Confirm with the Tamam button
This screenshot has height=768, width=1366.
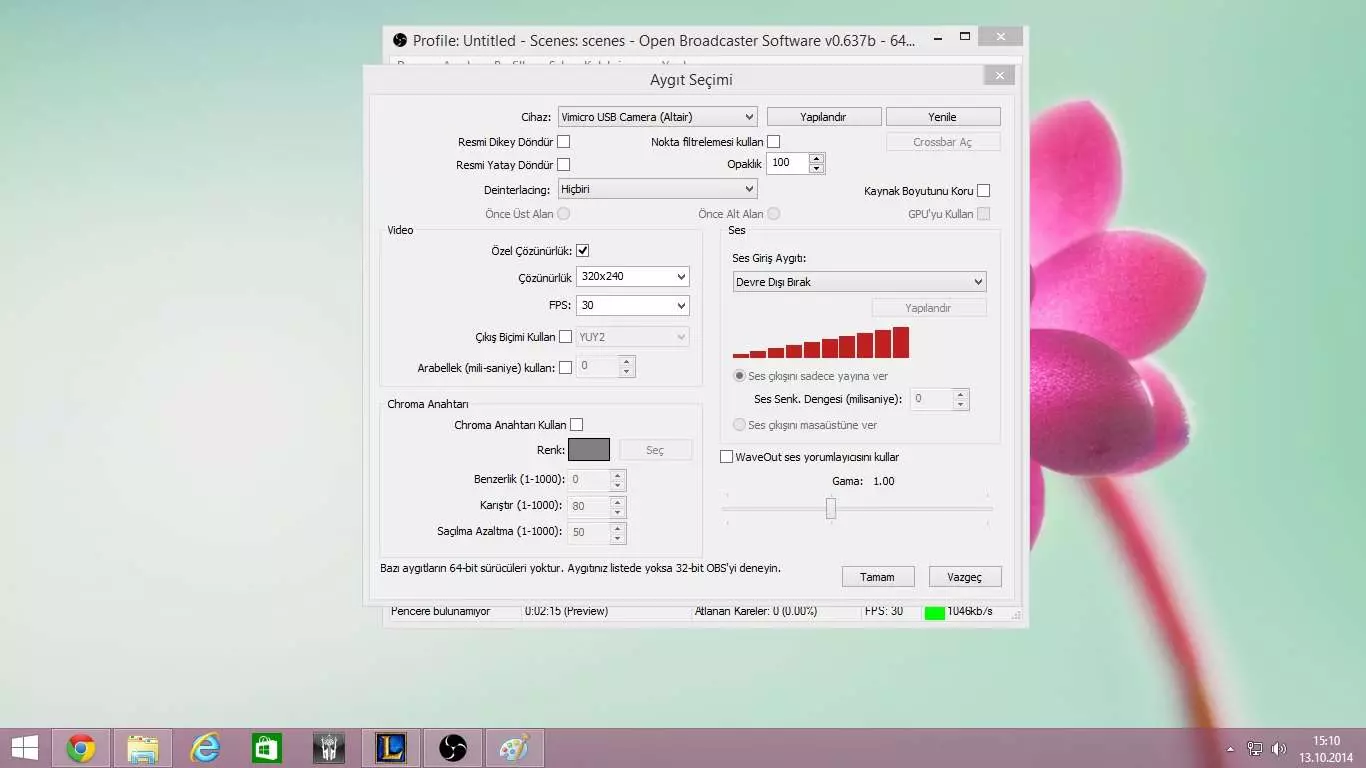click(x=878, y=577)
